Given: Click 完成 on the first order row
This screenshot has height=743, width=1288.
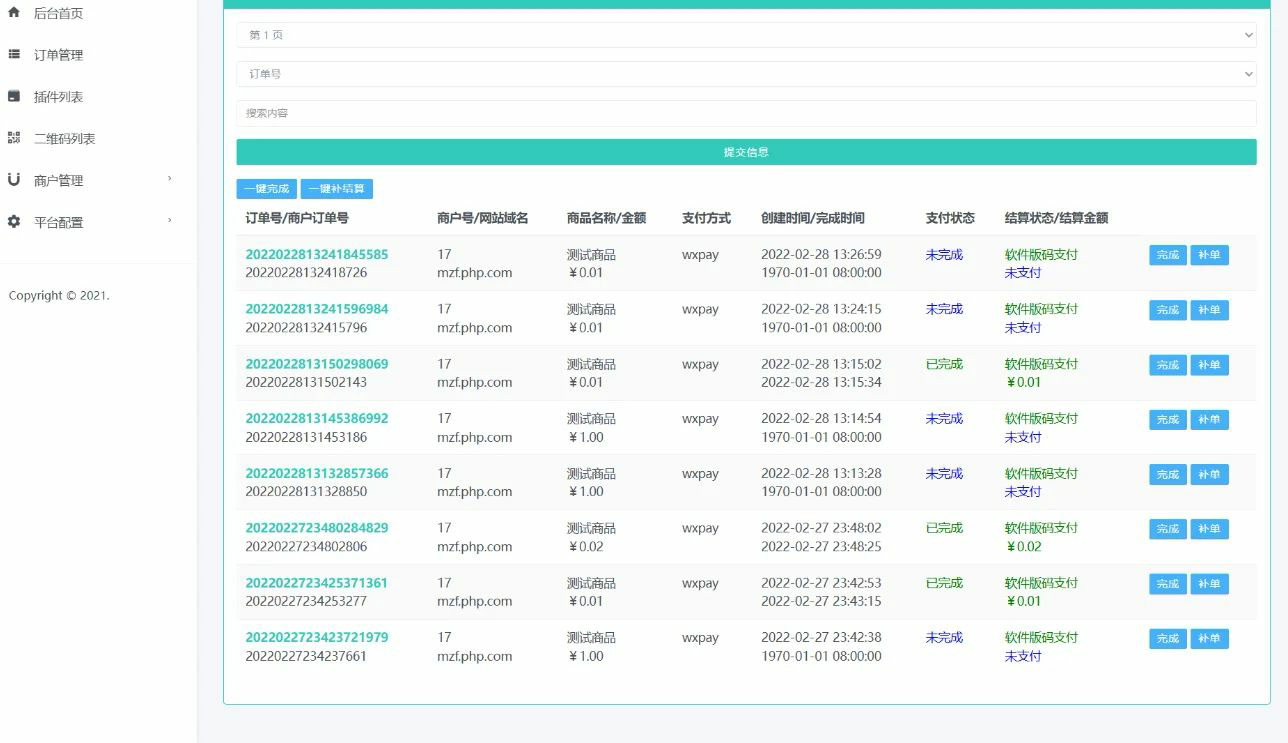Looking at the screenshot, I should click(x=1167, y=255).
